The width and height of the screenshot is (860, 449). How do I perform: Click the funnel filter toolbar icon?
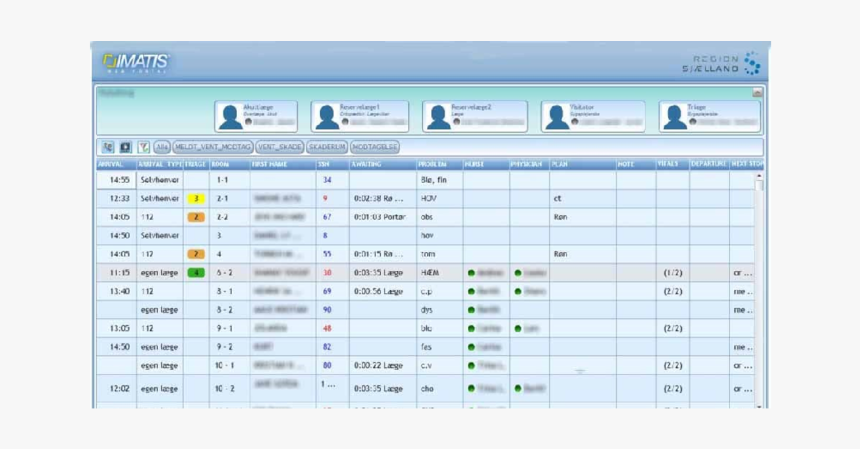click(144, 147)
